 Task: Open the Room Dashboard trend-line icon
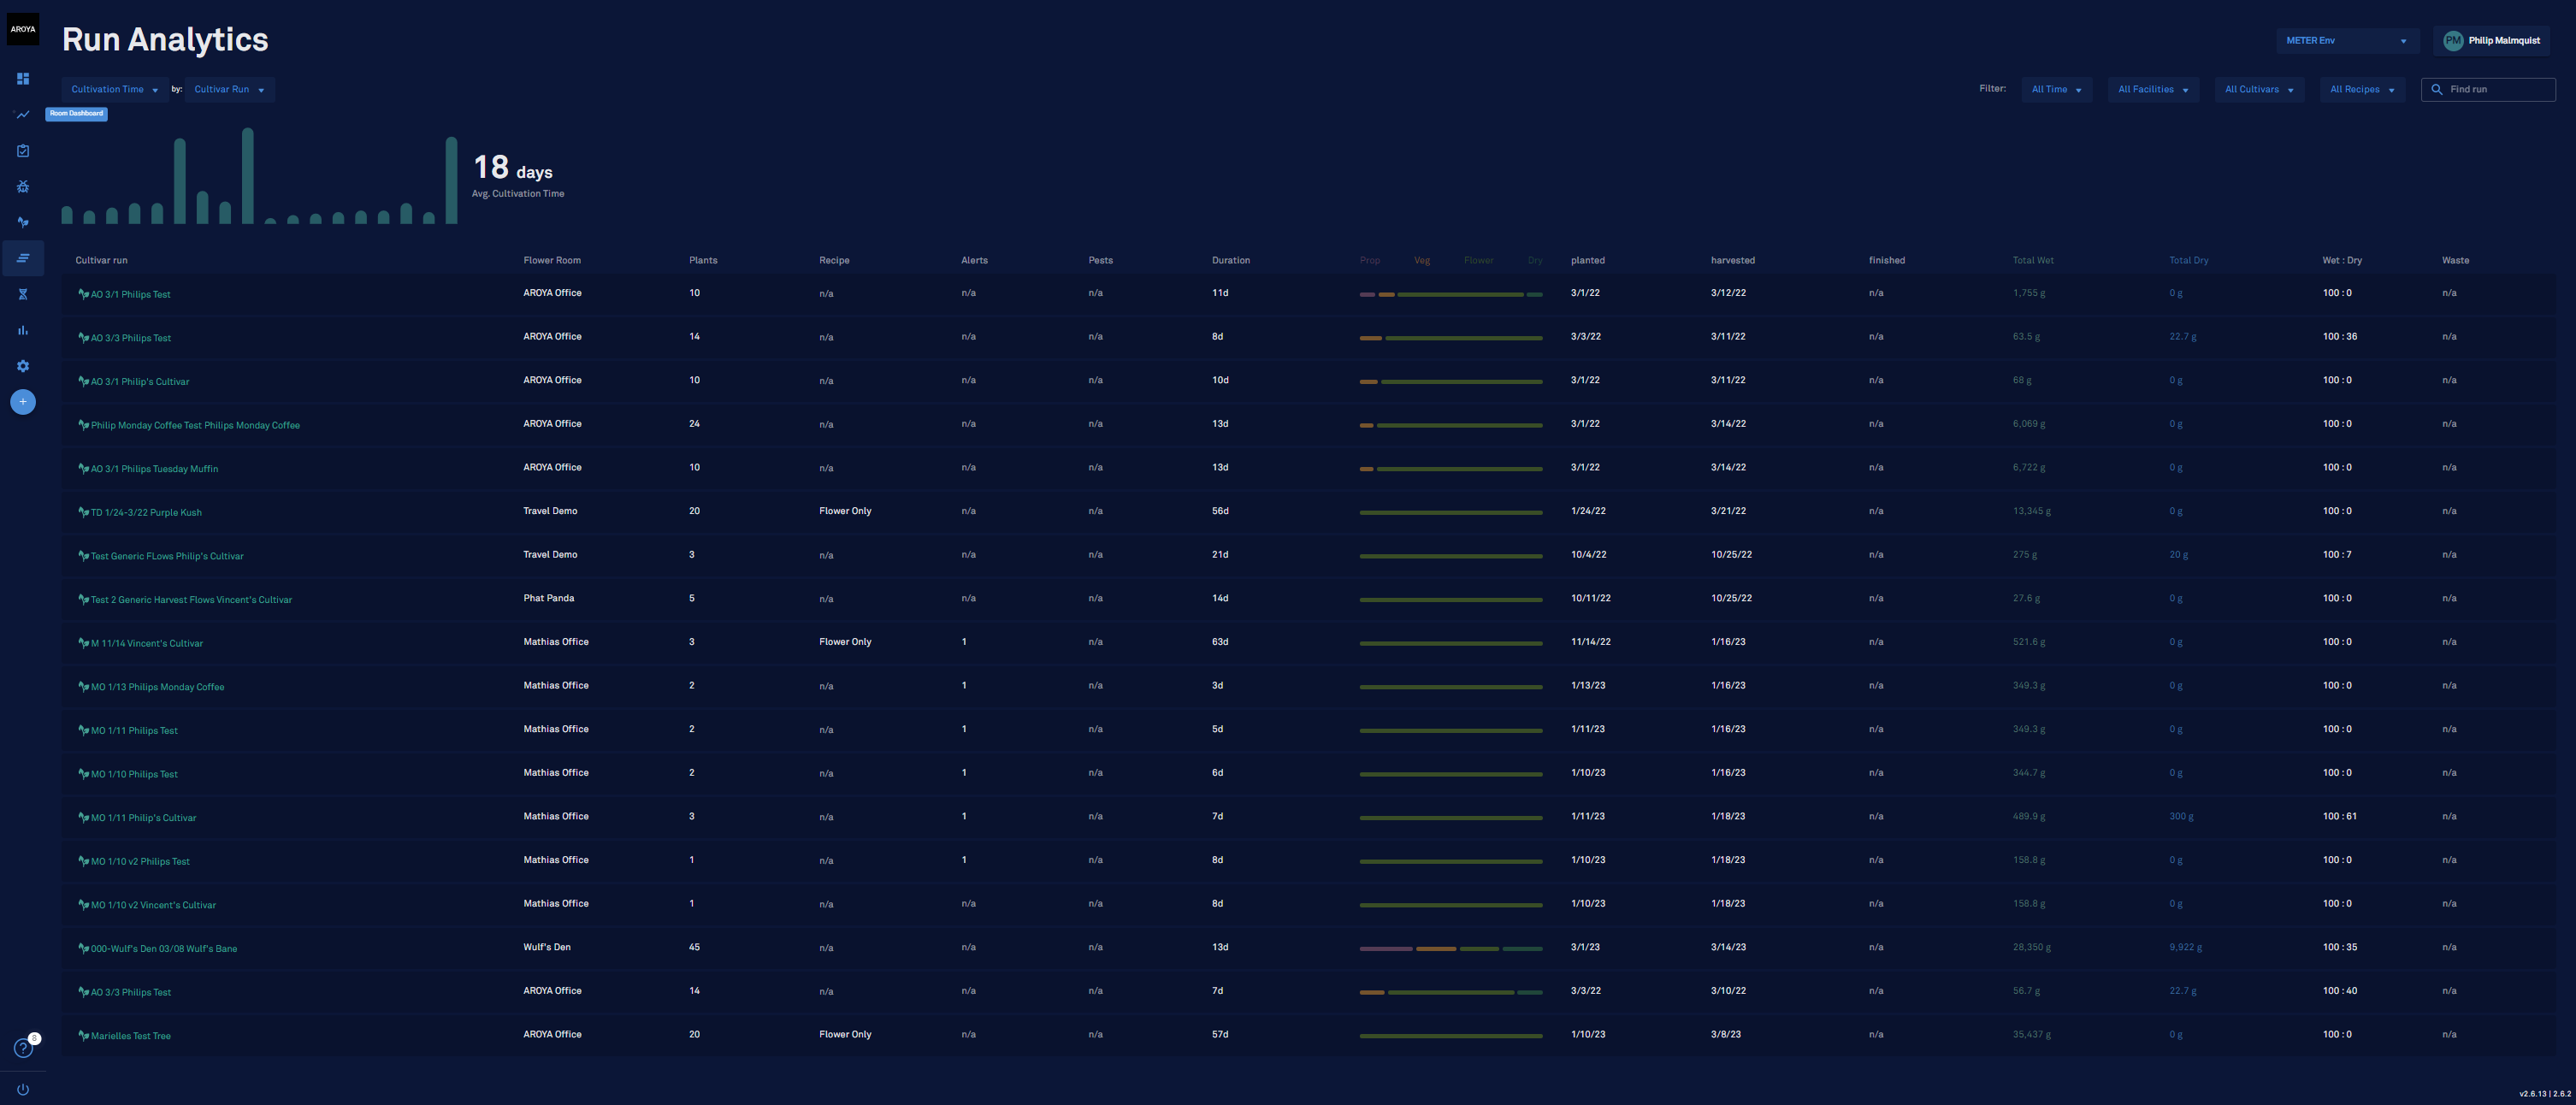pos(23,115)
